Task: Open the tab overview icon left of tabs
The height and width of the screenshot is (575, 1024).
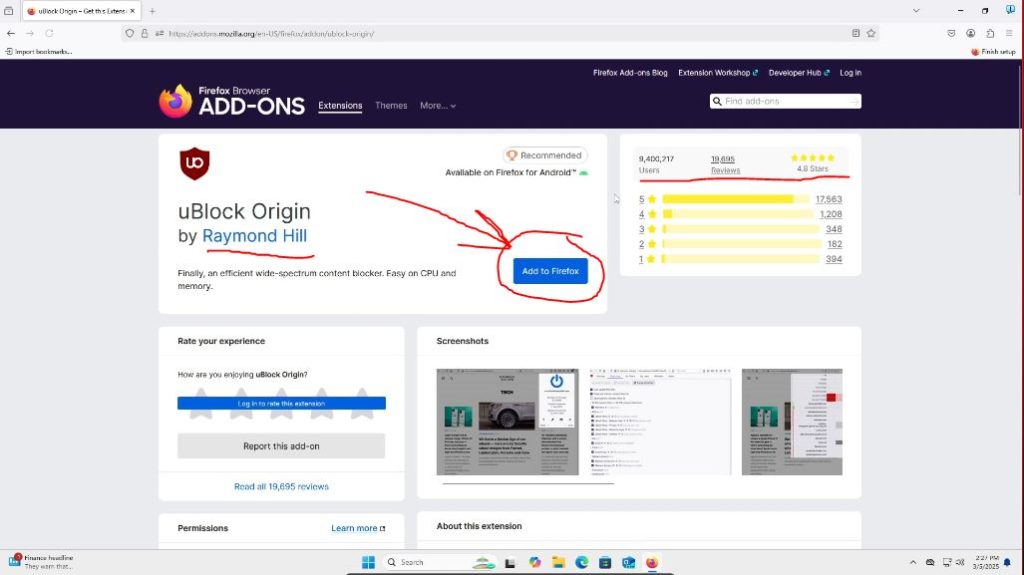Action: pyautogui.click(x=8, y=11)
